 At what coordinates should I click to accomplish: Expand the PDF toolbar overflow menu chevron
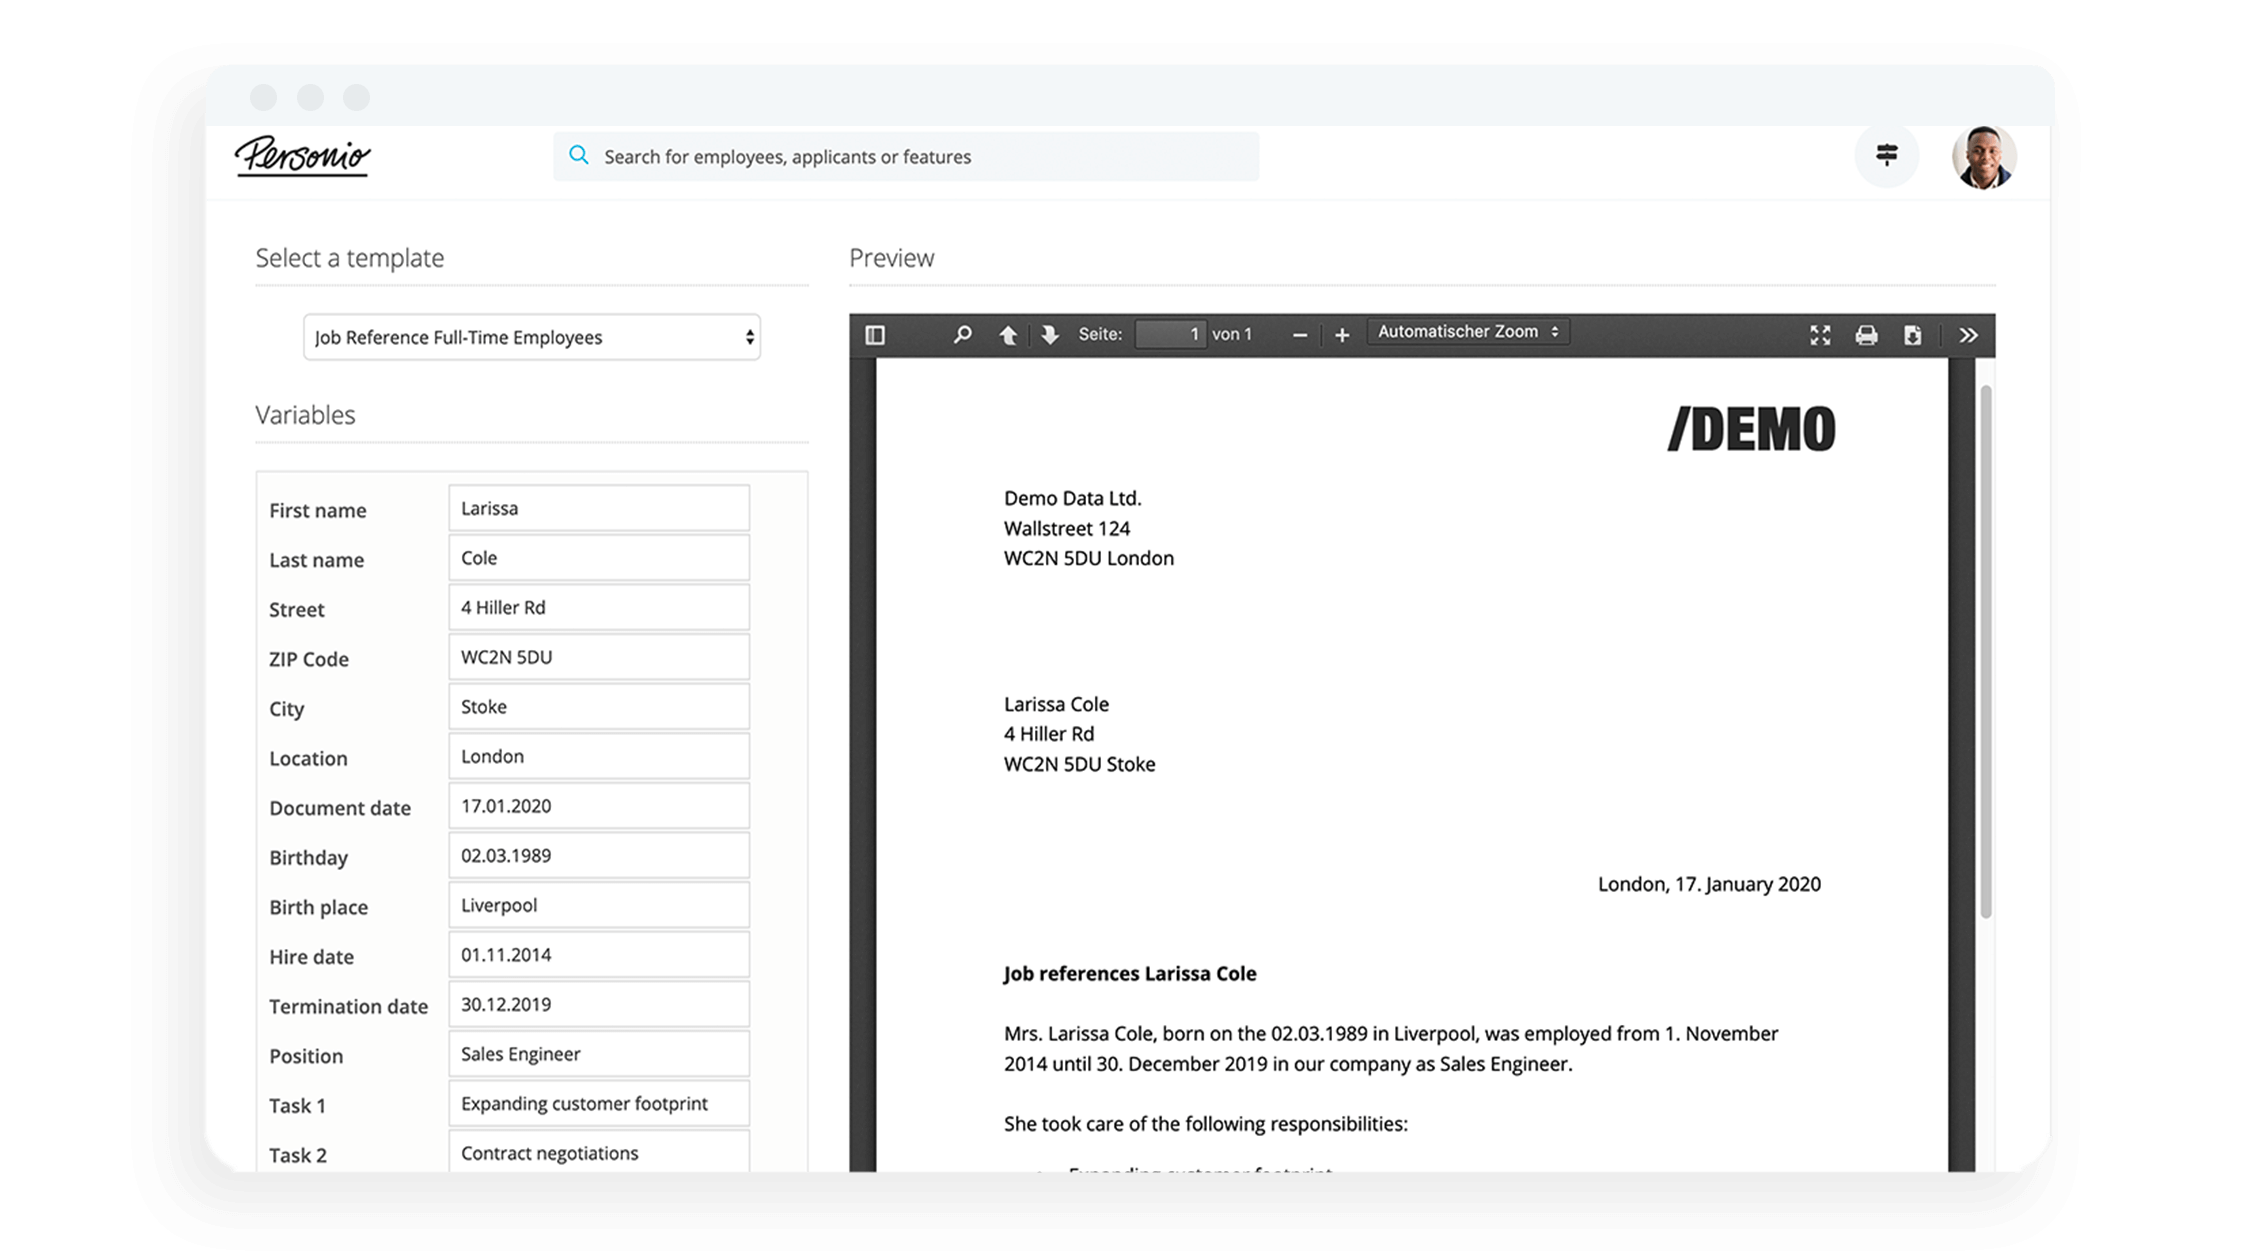pyautogui.click(x=1968, y=334)
